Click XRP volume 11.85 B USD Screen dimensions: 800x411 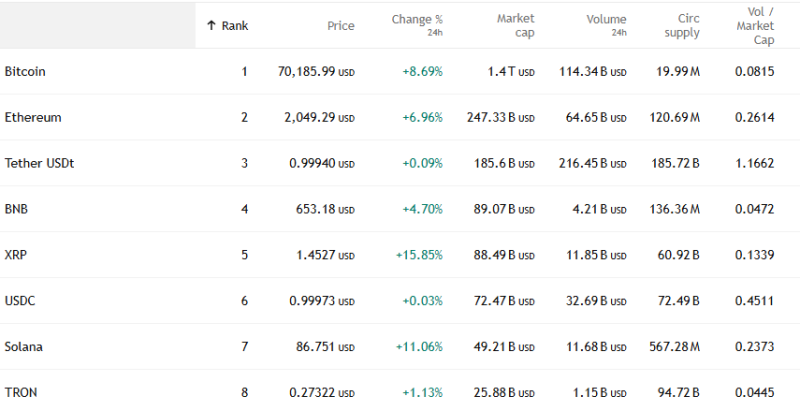tap(596, 255)
